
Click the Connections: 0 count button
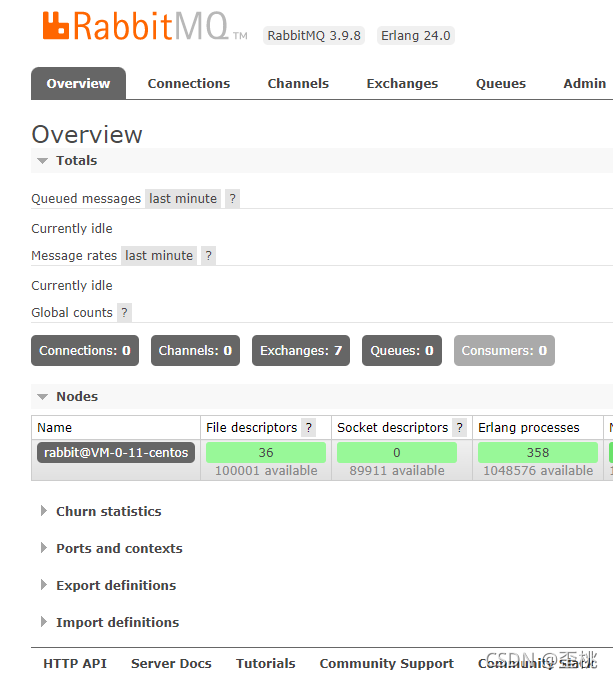[85, 351]
